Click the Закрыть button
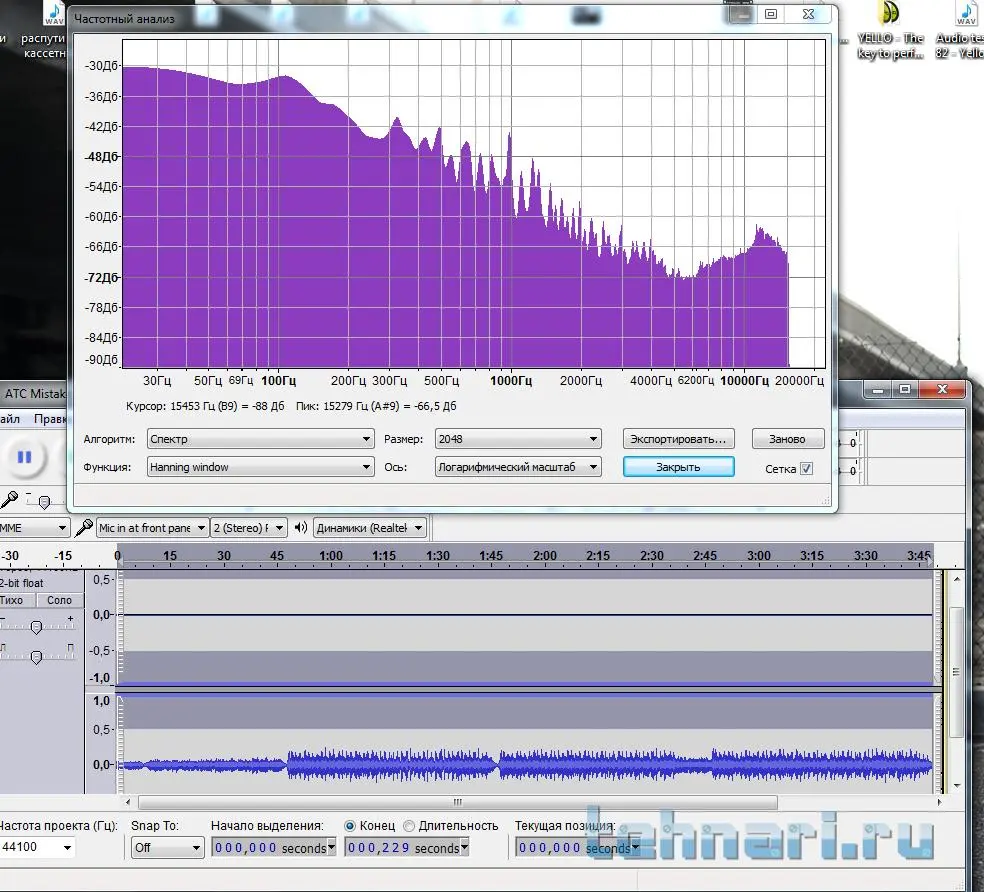Screen dimensions: 984x892 (x=678, y=467)
